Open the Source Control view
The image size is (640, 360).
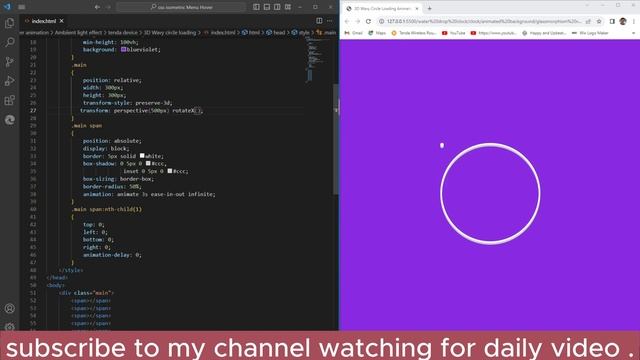(9, 62)
